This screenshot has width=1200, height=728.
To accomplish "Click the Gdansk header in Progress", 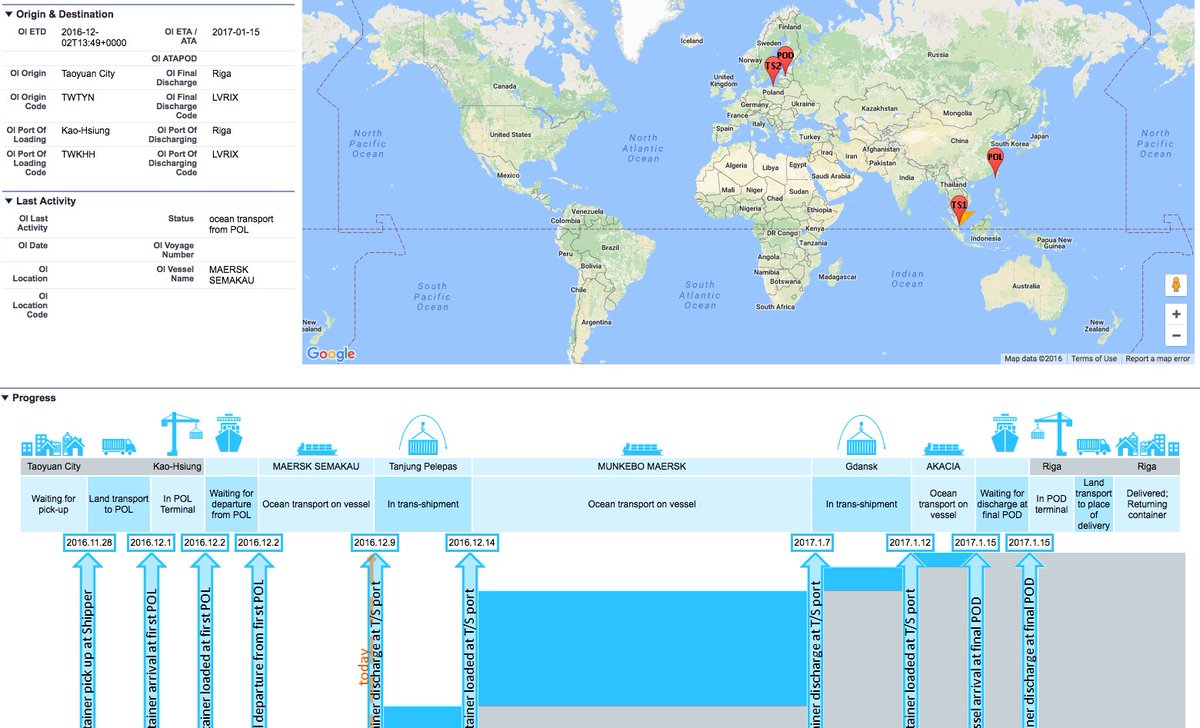I will pyautogui.click(x=861, y=467).
